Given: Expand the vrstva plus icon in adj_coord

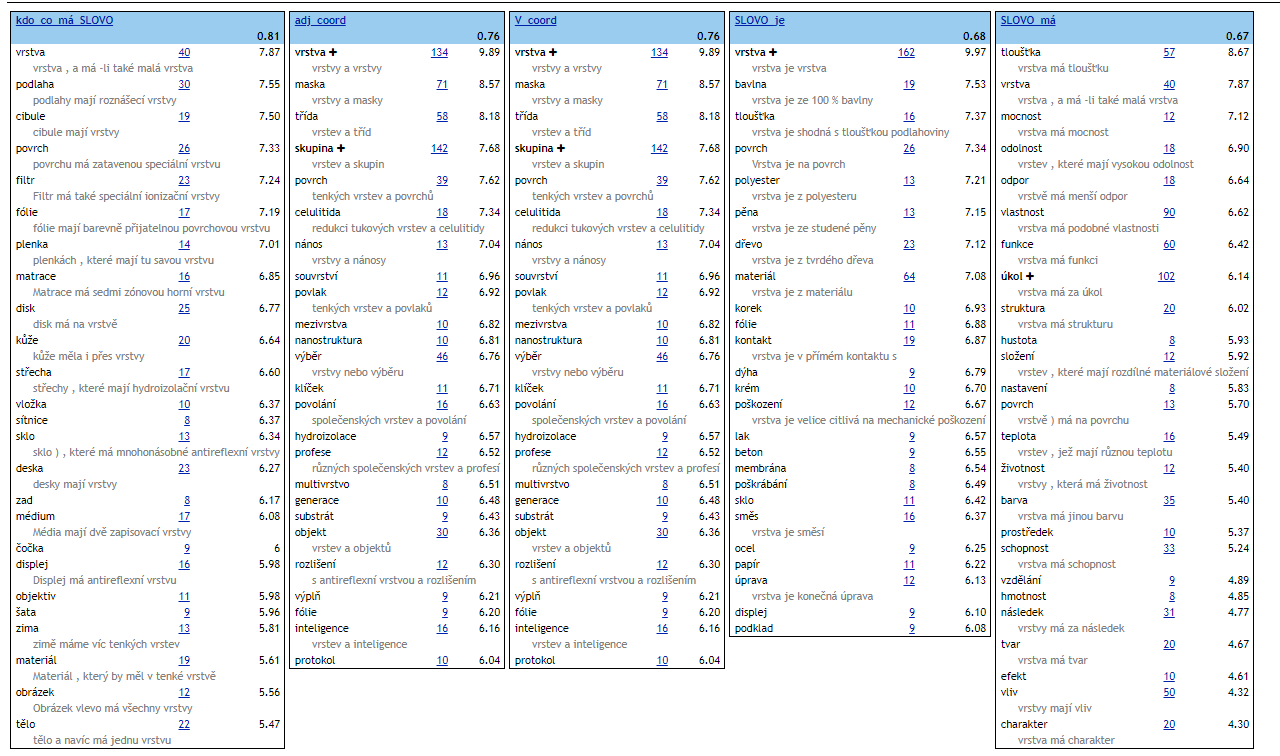Looking at the screenshot, I should (x=333, y=52).
